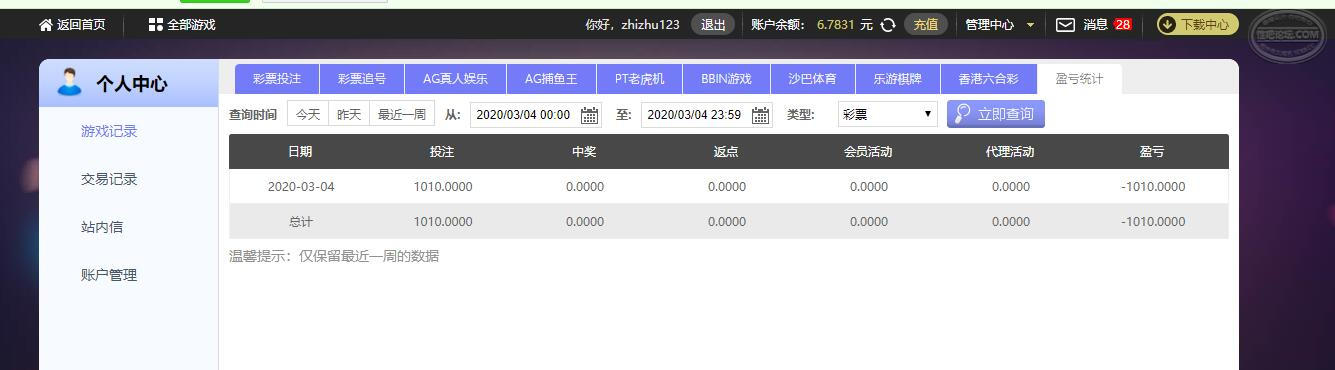Select the 今天 quick time filter
Screen dimensions: 1335x370
tap(308, 114)
